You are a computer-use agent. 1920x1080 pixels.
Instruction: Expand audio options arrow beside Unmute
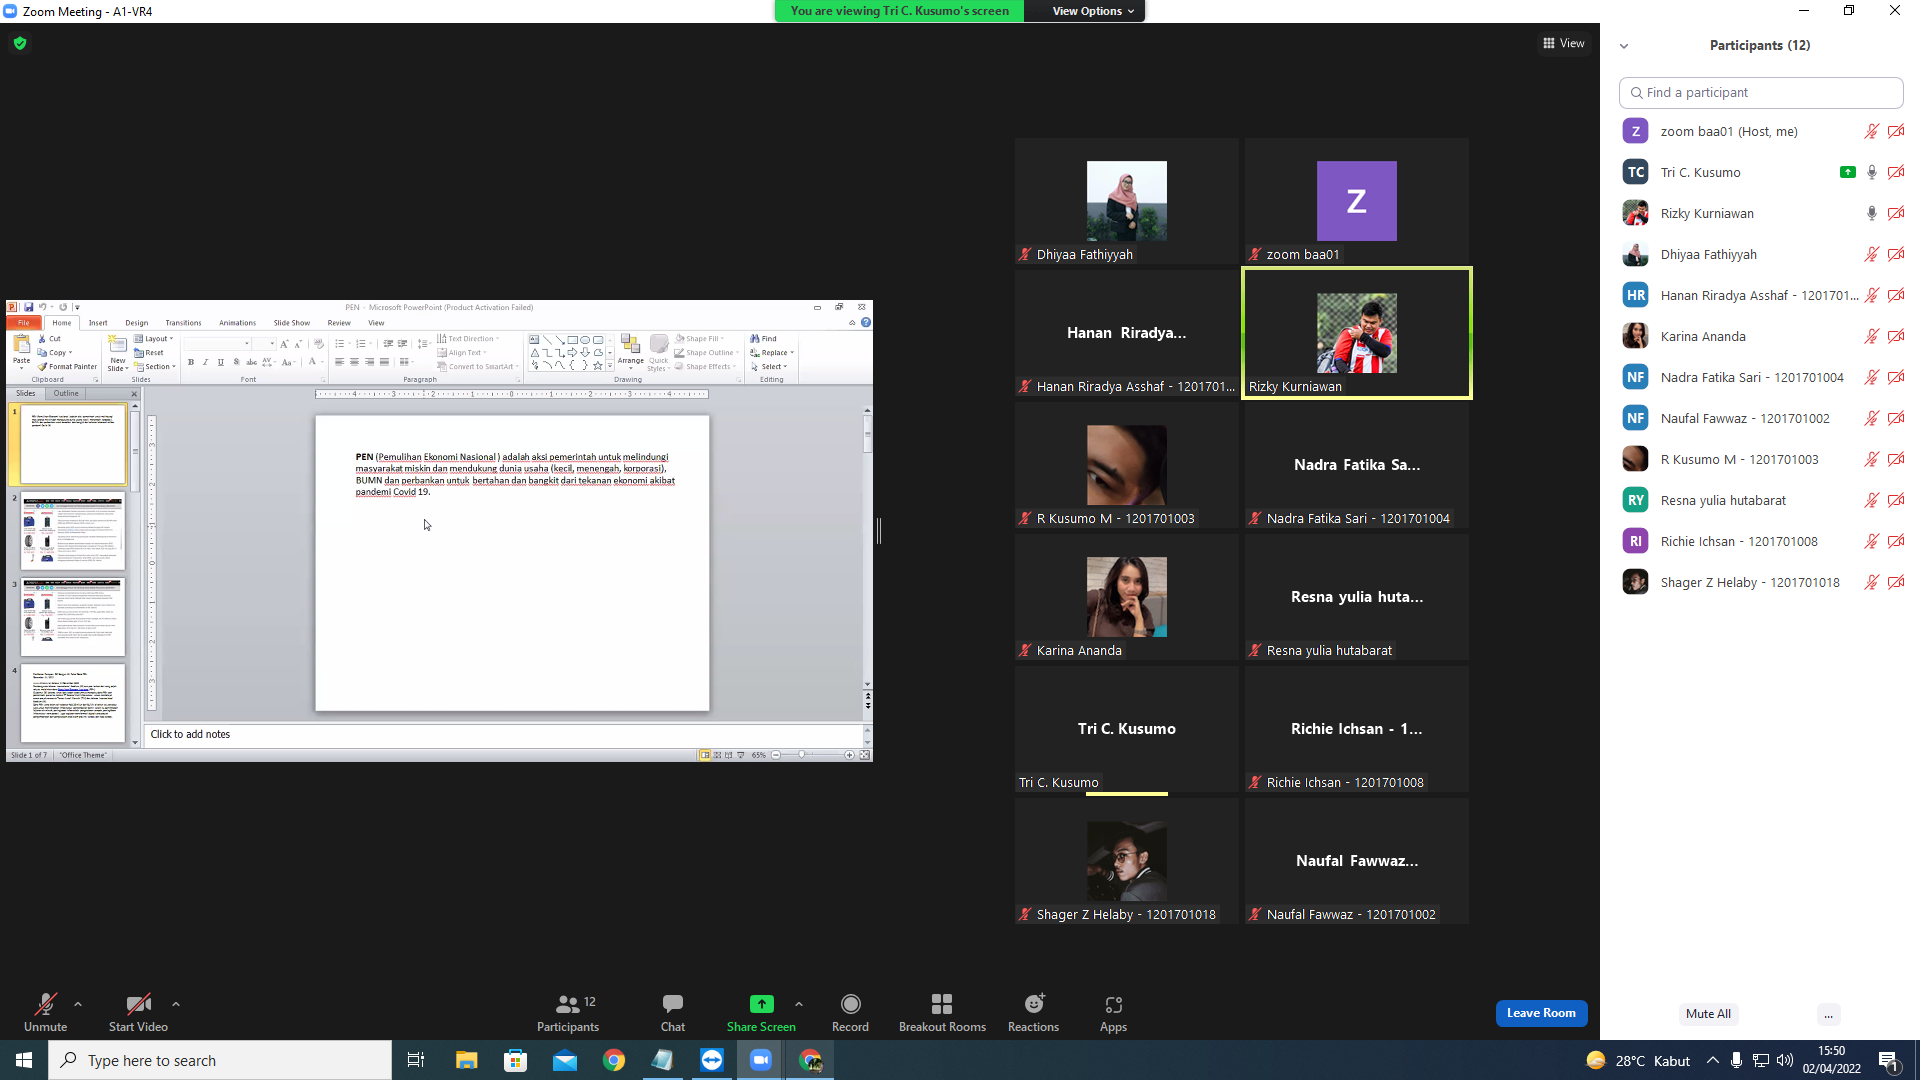[78, 1004]
